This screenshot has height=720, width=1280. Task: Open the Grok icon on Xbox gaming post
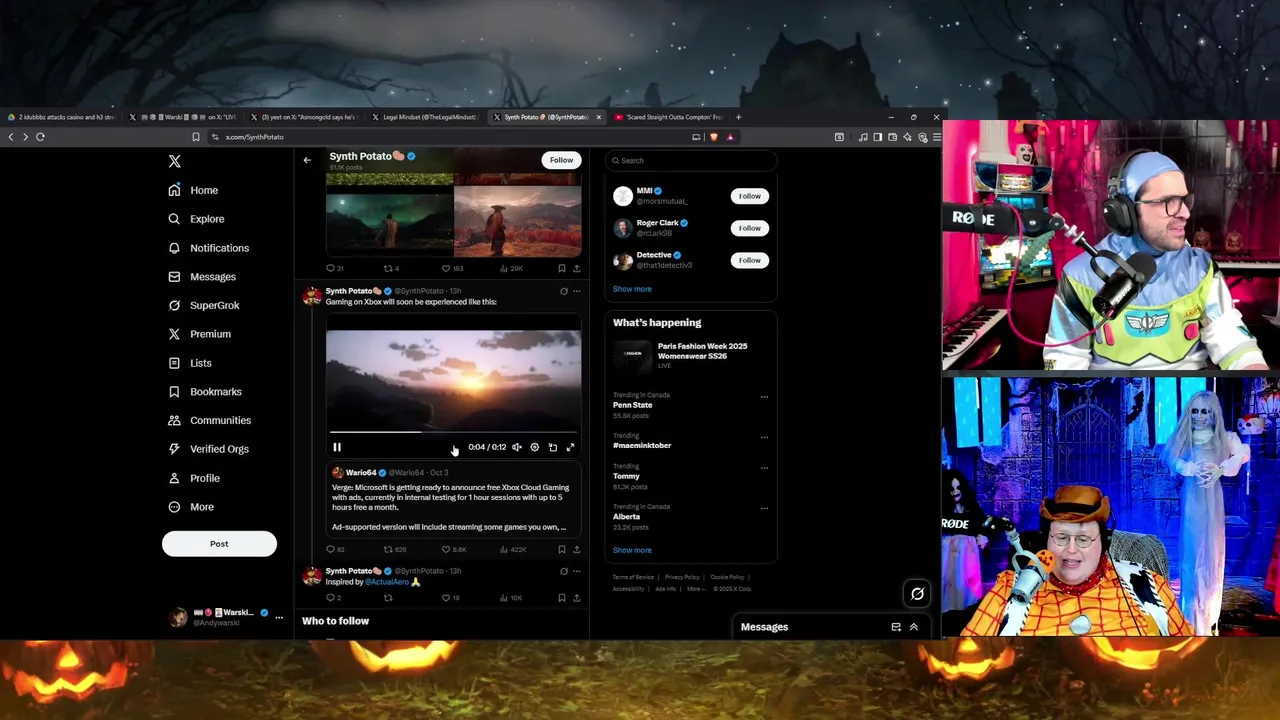click(563, 291)
